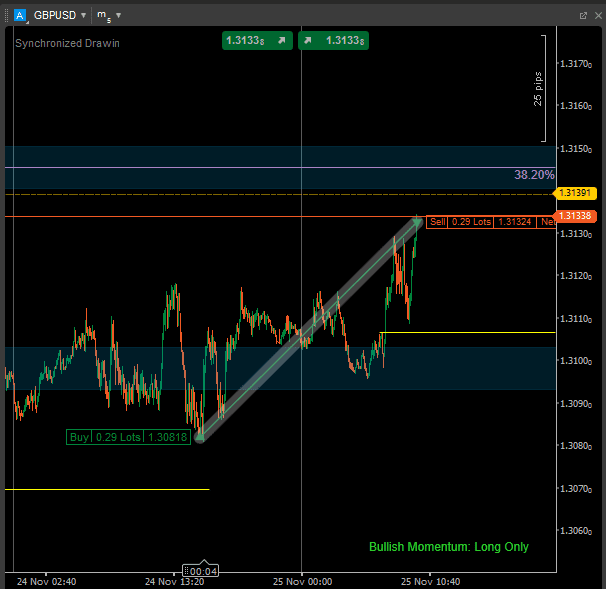Open the GBPUSD symbol dropdown
606x589 pixels.
tap(60, 15)
